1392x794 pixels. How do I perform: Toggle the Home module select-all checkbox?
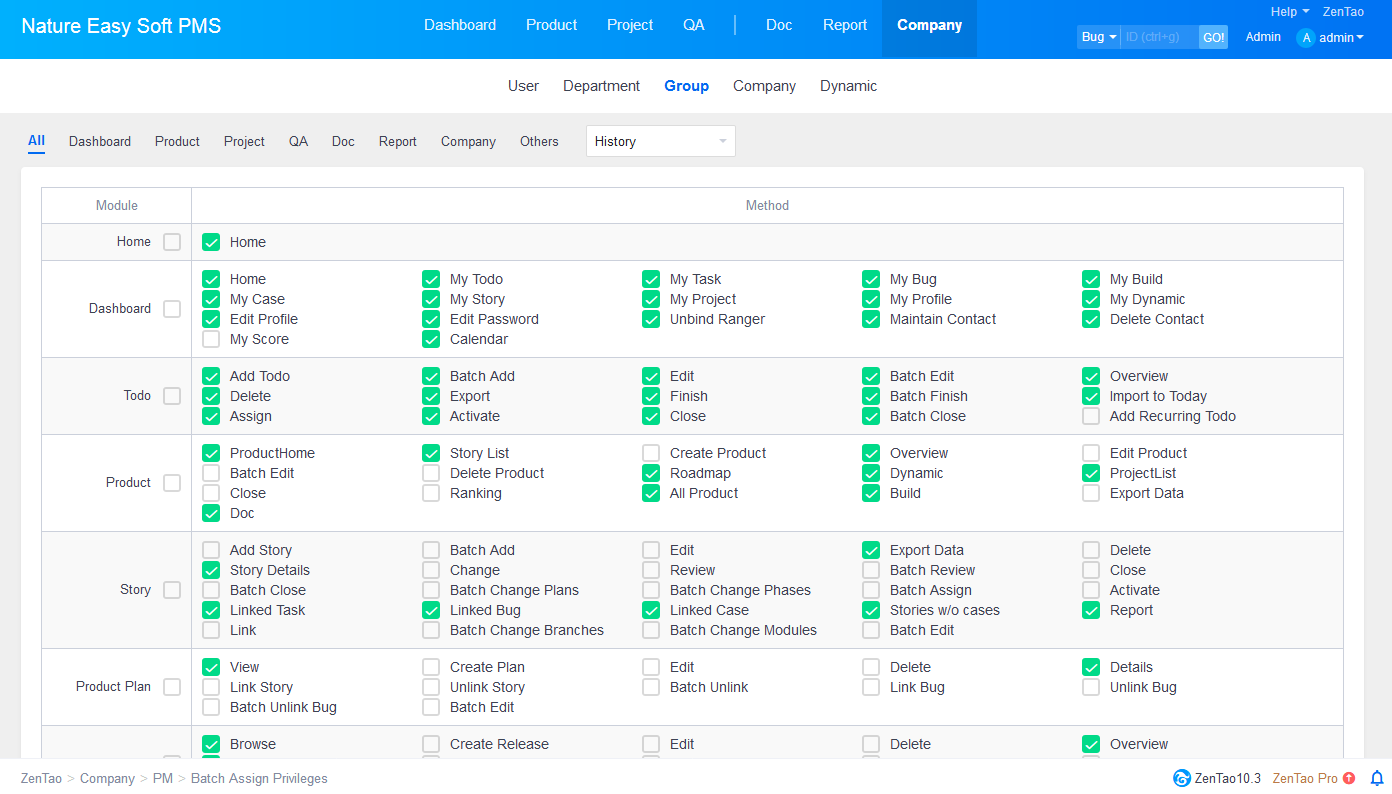(172, 242)
